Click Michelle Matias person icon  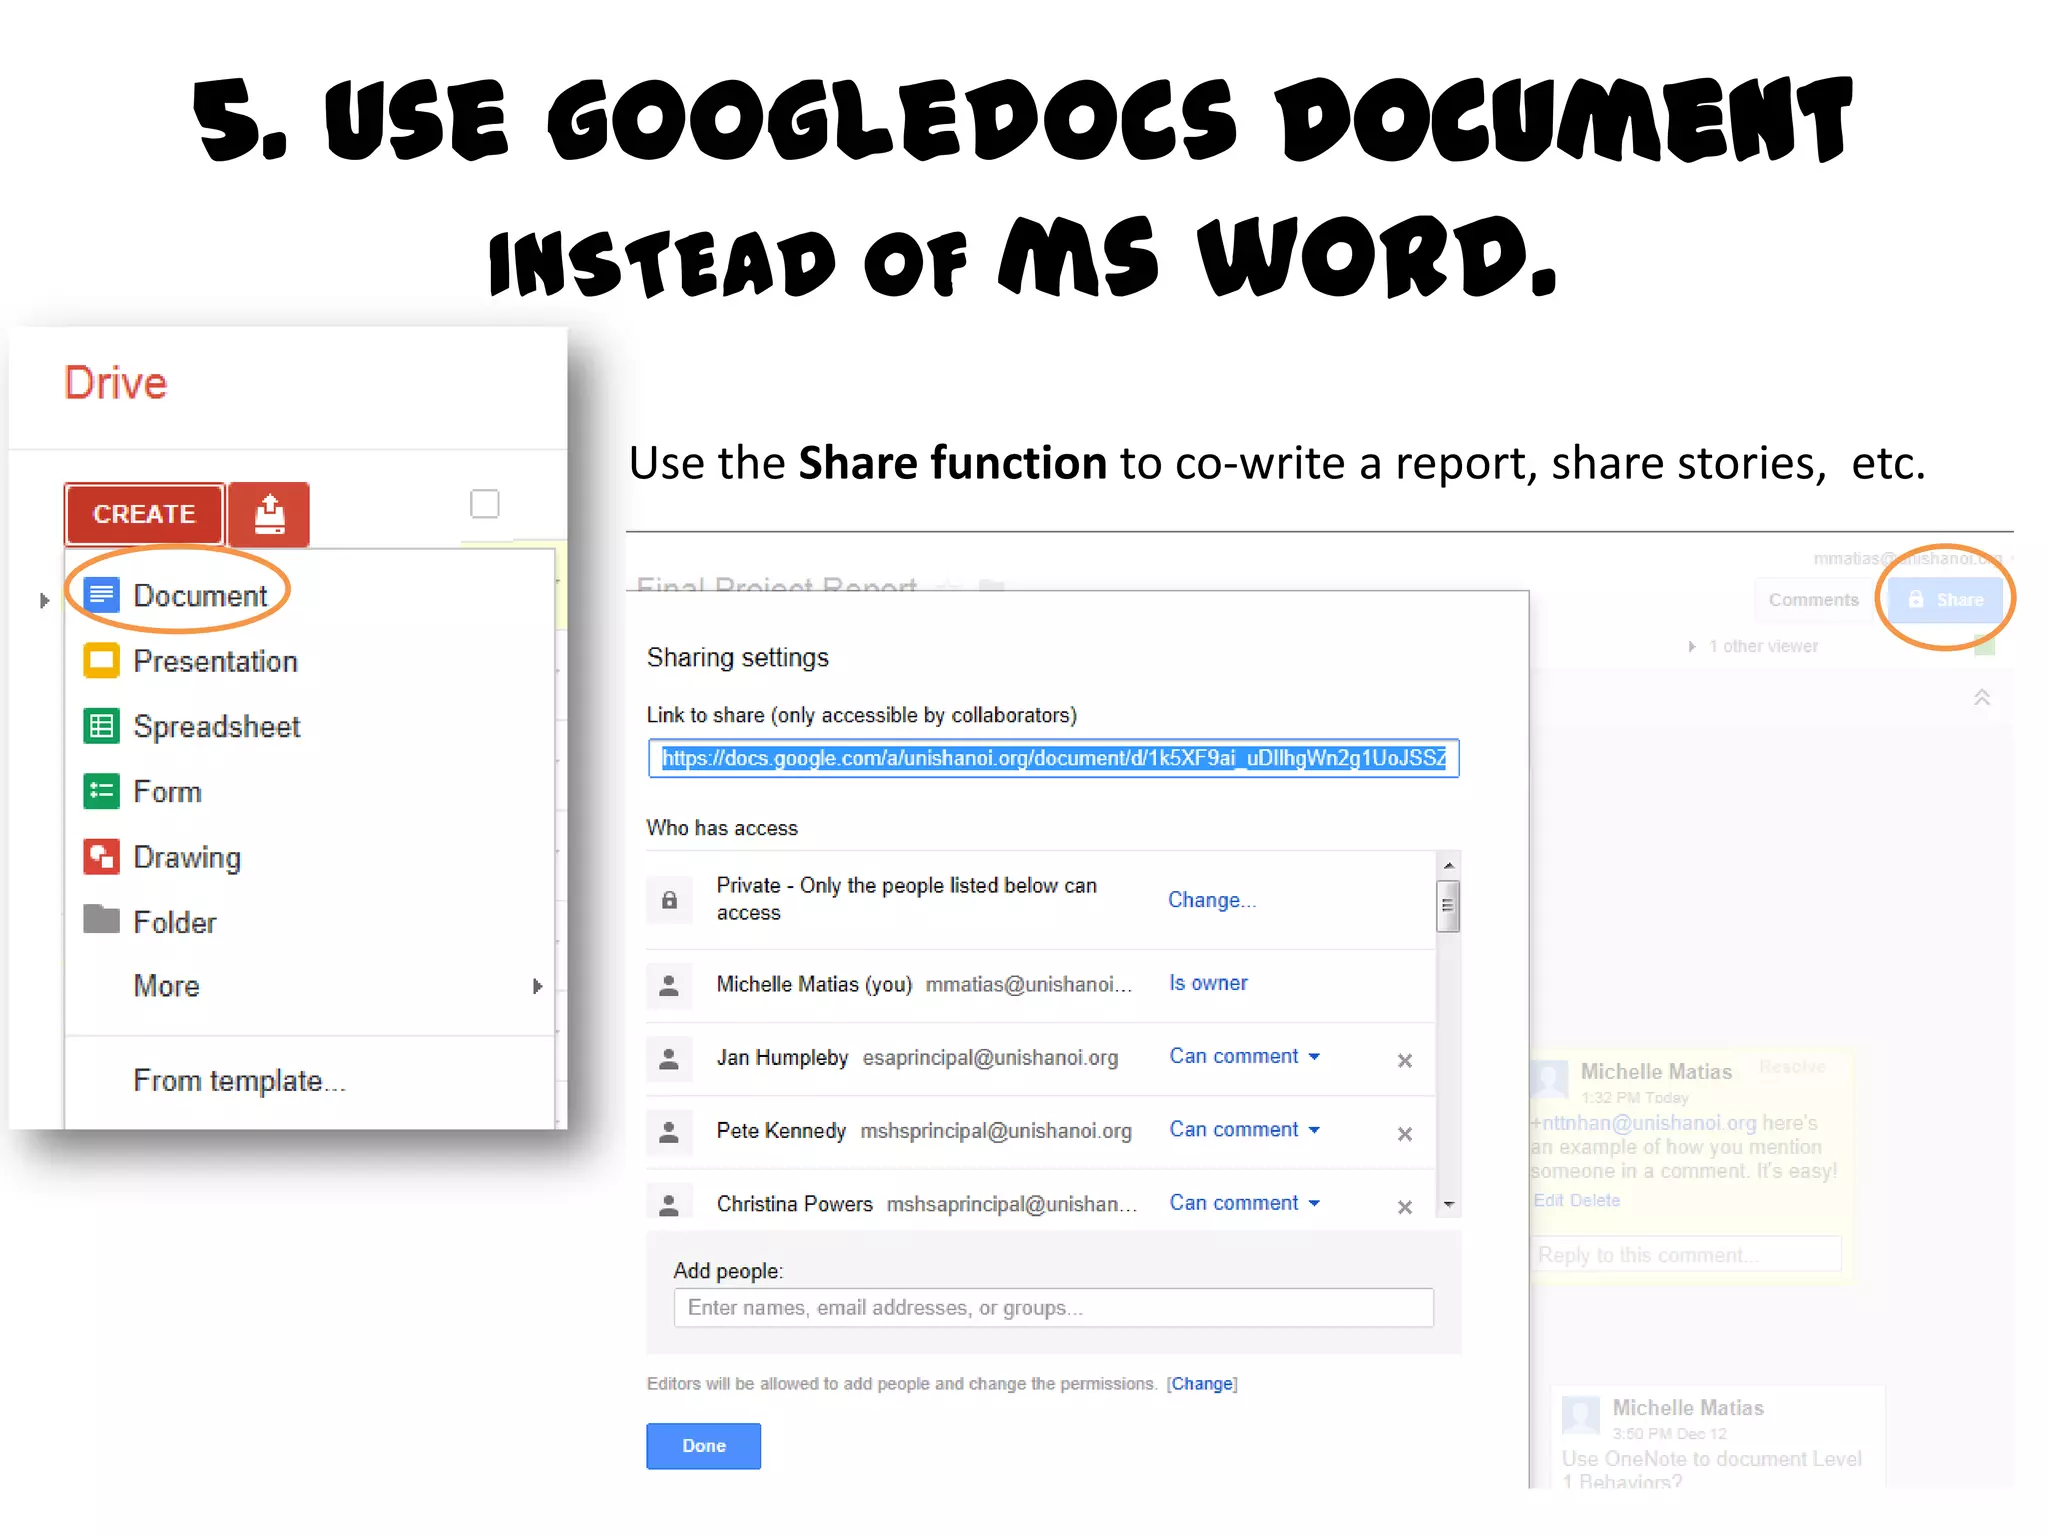click(x=669, y=985)
